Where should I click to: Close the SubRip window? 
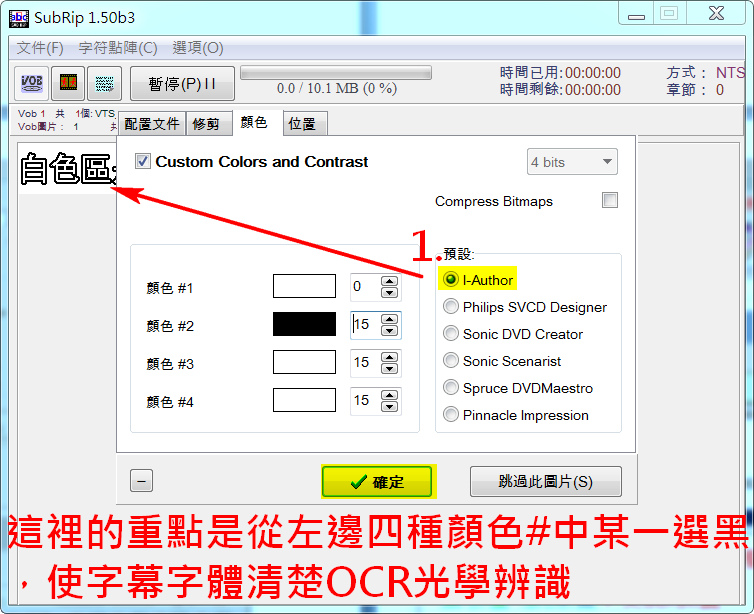point(716,13)
